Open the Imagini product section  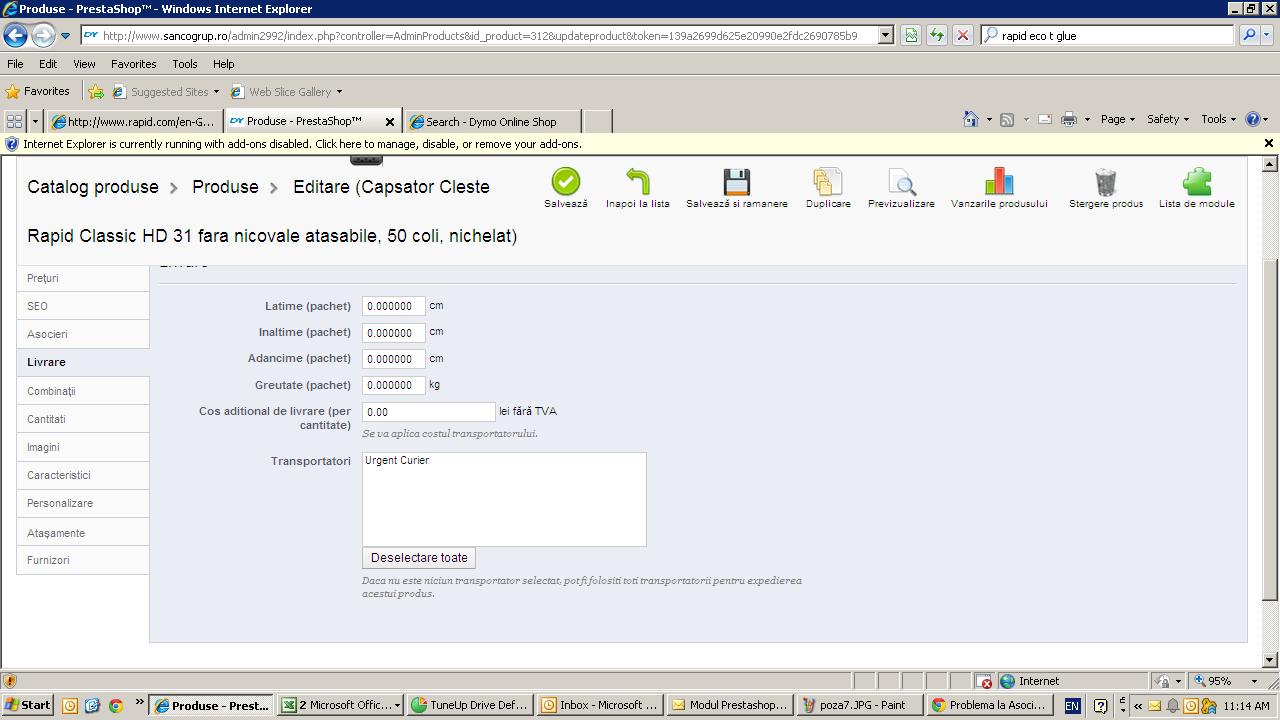coord(83,447)
